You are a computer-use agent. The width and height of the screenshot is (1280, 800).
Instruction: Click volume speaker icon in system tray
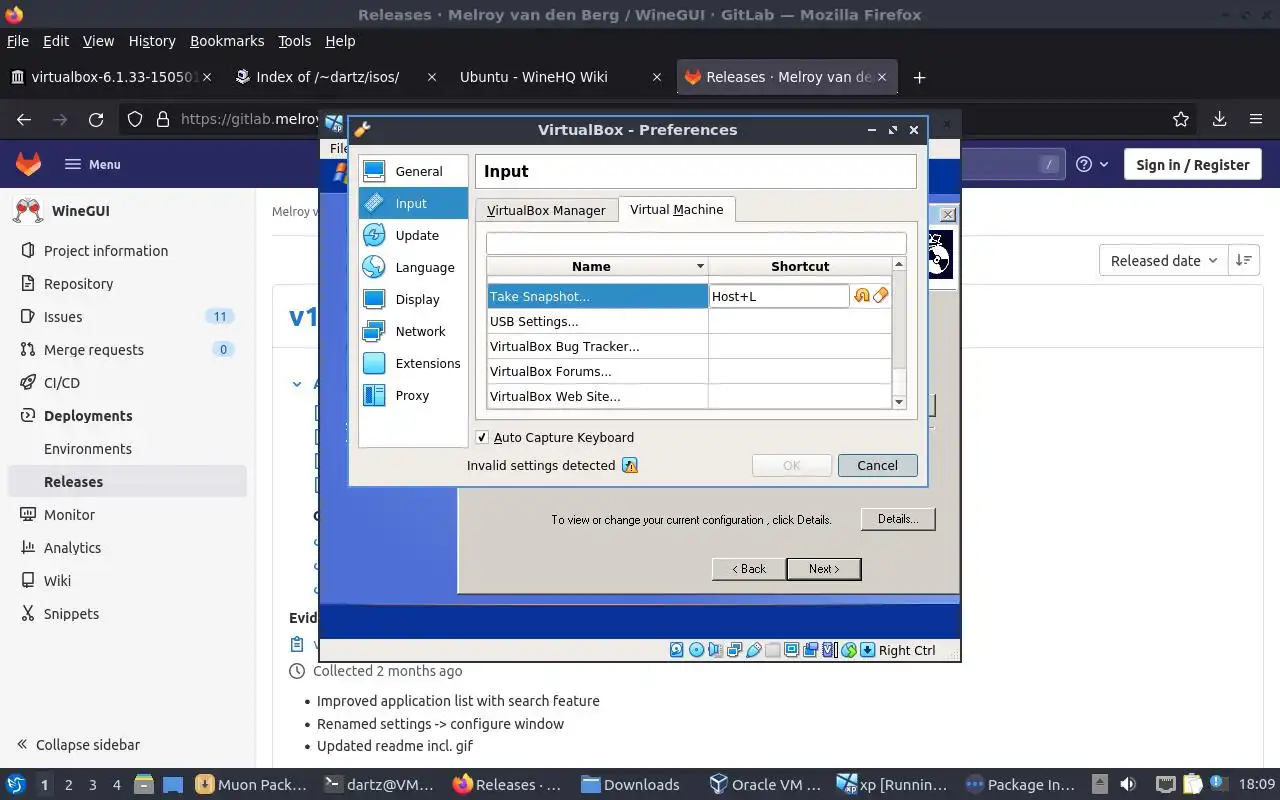point(1127,784)
